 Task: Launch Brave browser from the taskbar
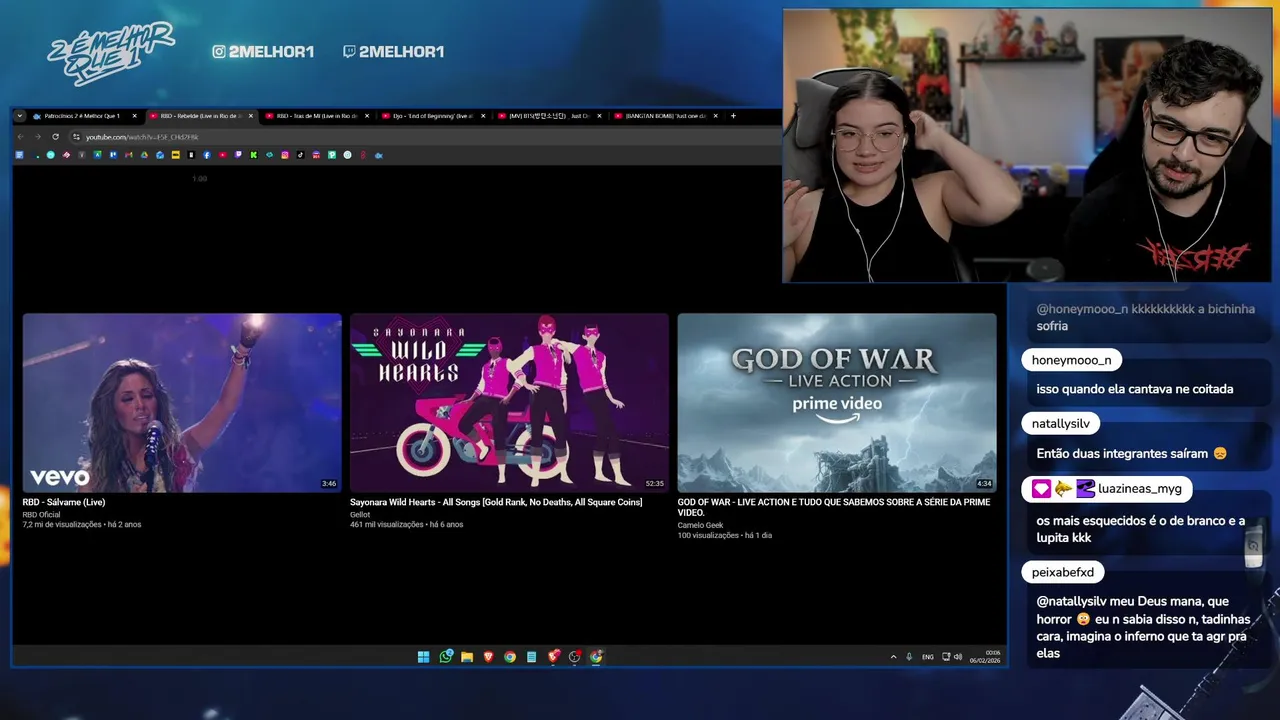[489, 657]
